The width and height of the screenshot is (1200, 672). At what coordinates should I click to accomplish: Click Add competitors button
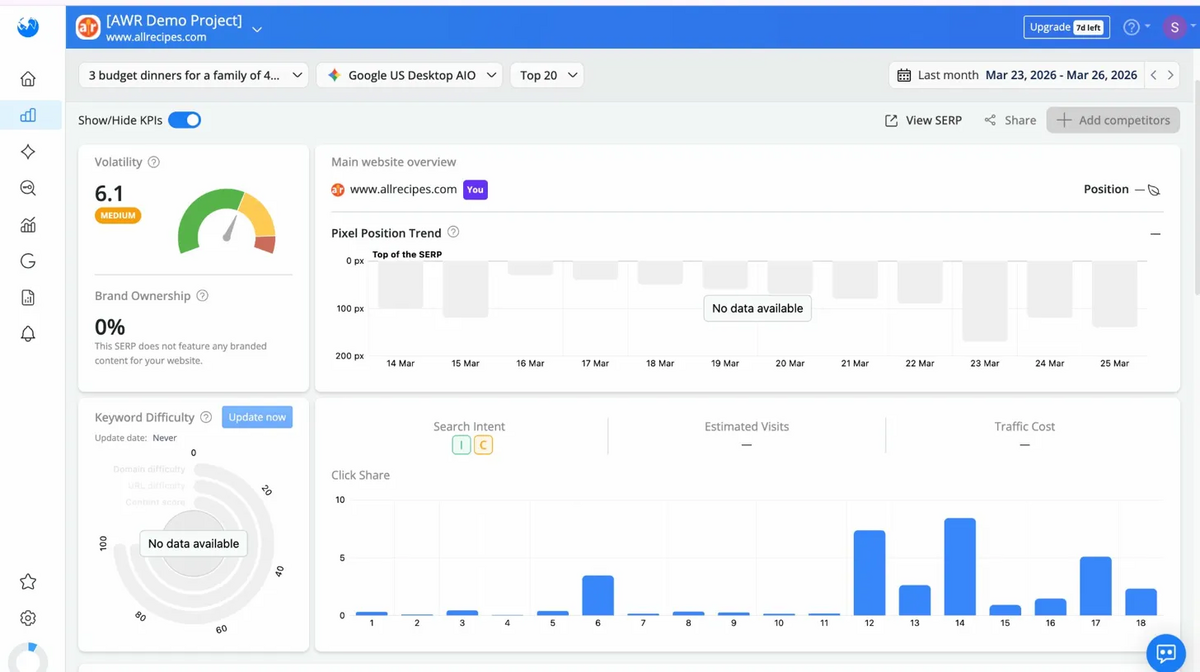(x=1114, y=120)
